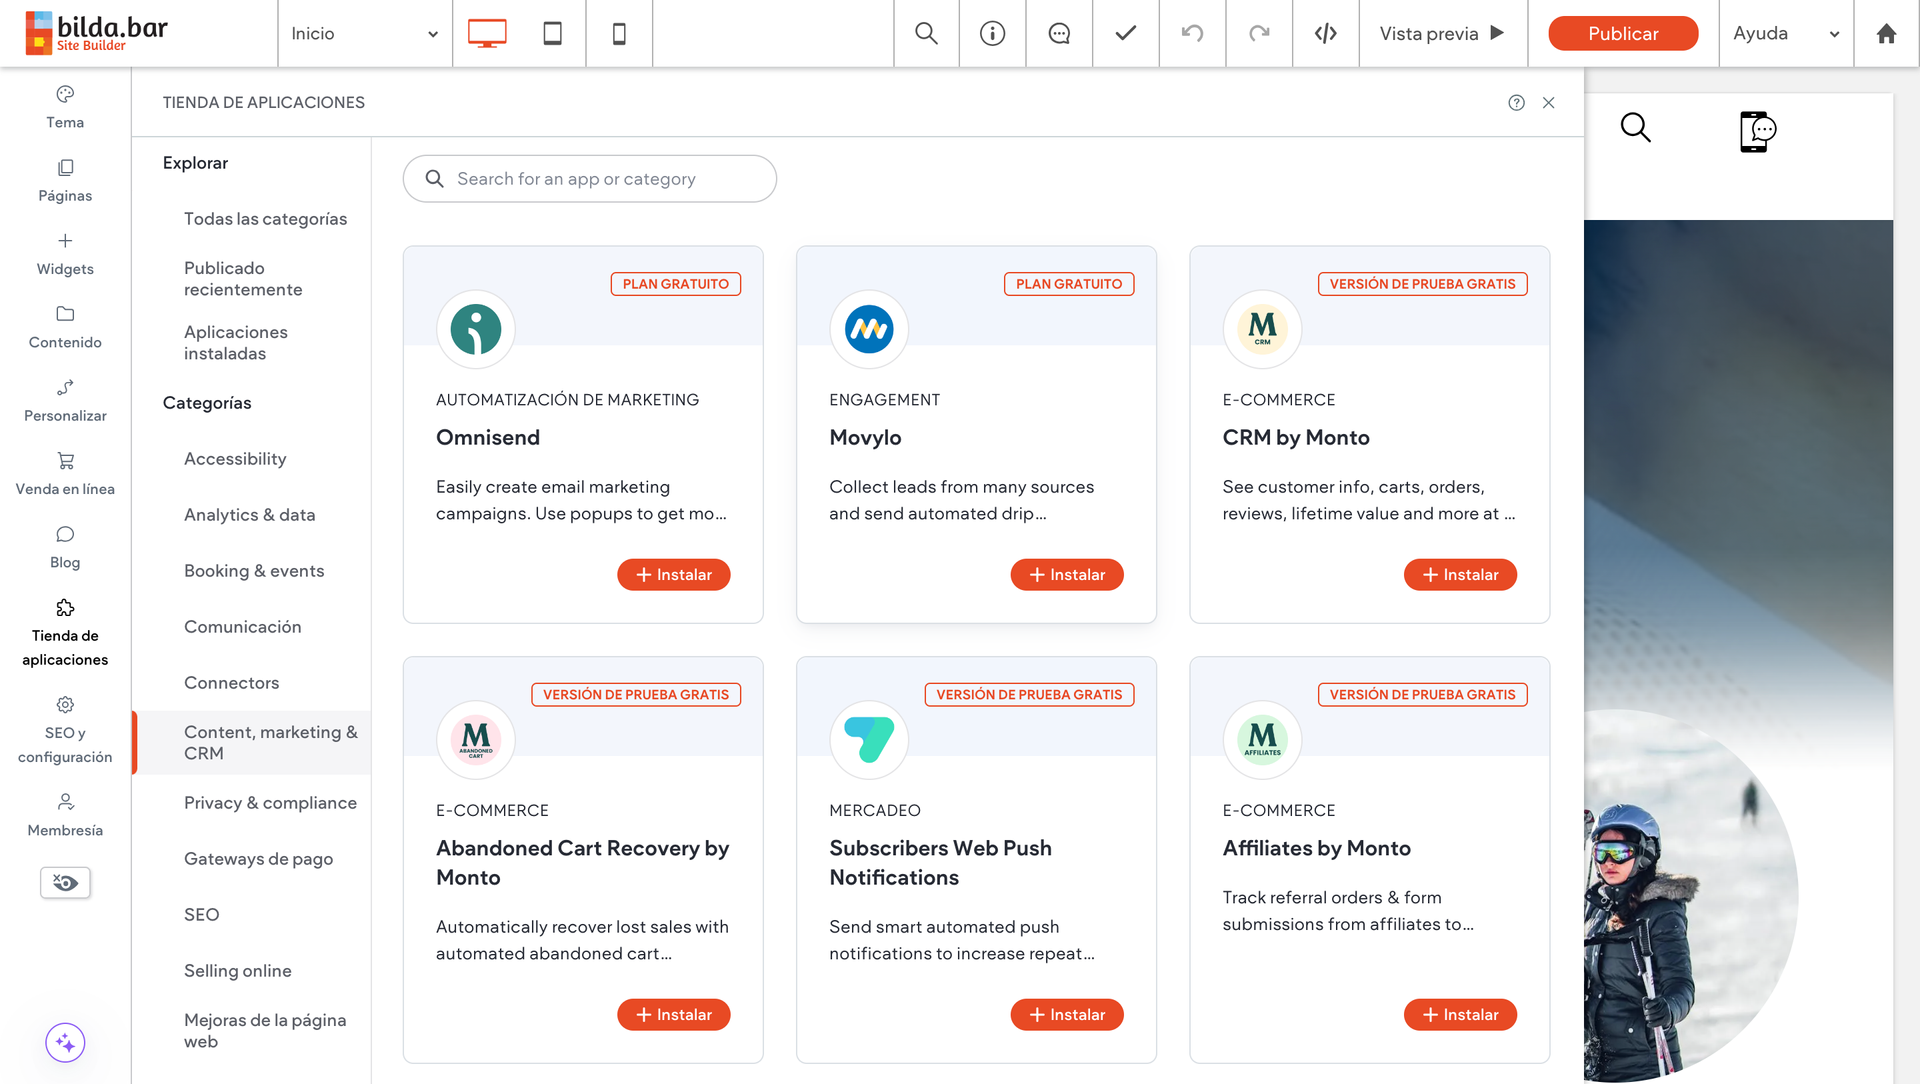Click the Publicar button

[1623, 33]
